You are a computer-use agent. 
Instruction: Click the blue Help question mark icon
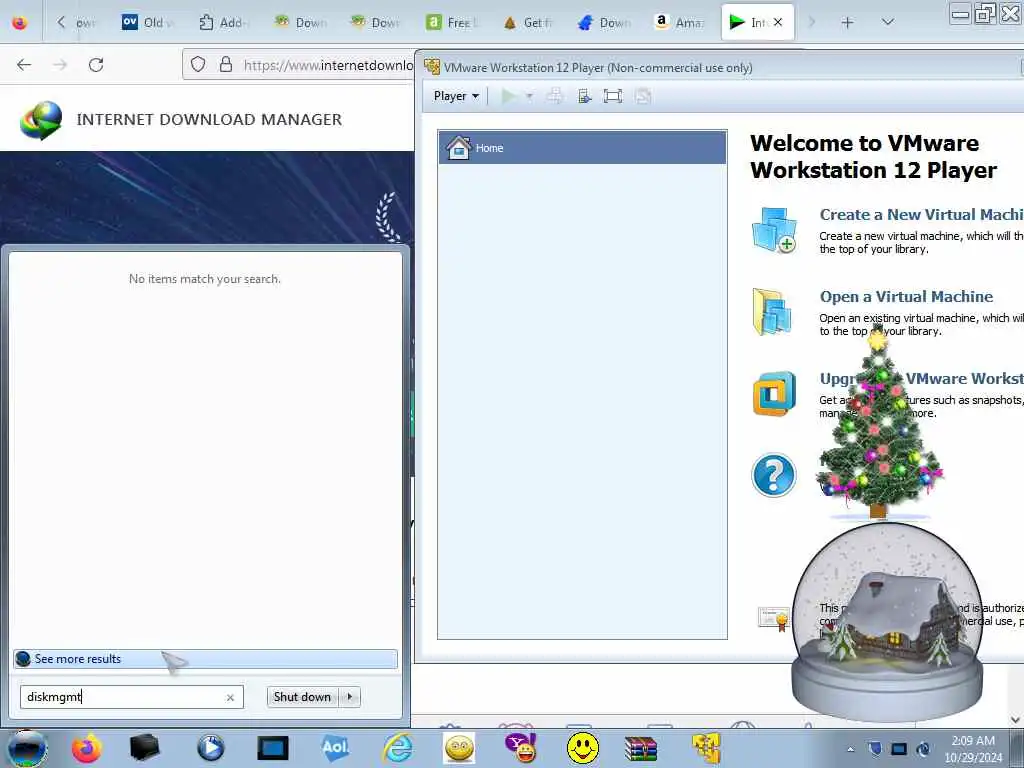point(774,475)
